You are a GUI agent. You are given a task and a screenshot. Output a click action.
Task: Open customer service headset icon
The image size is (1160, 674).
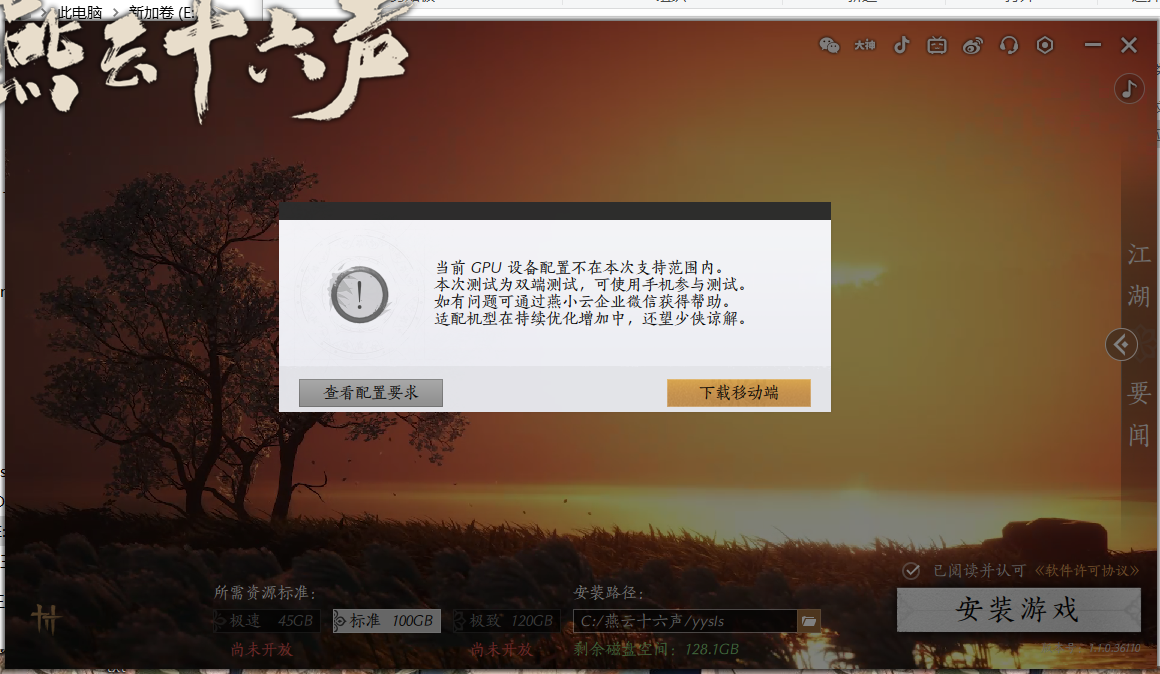[x=1008, y=46]
